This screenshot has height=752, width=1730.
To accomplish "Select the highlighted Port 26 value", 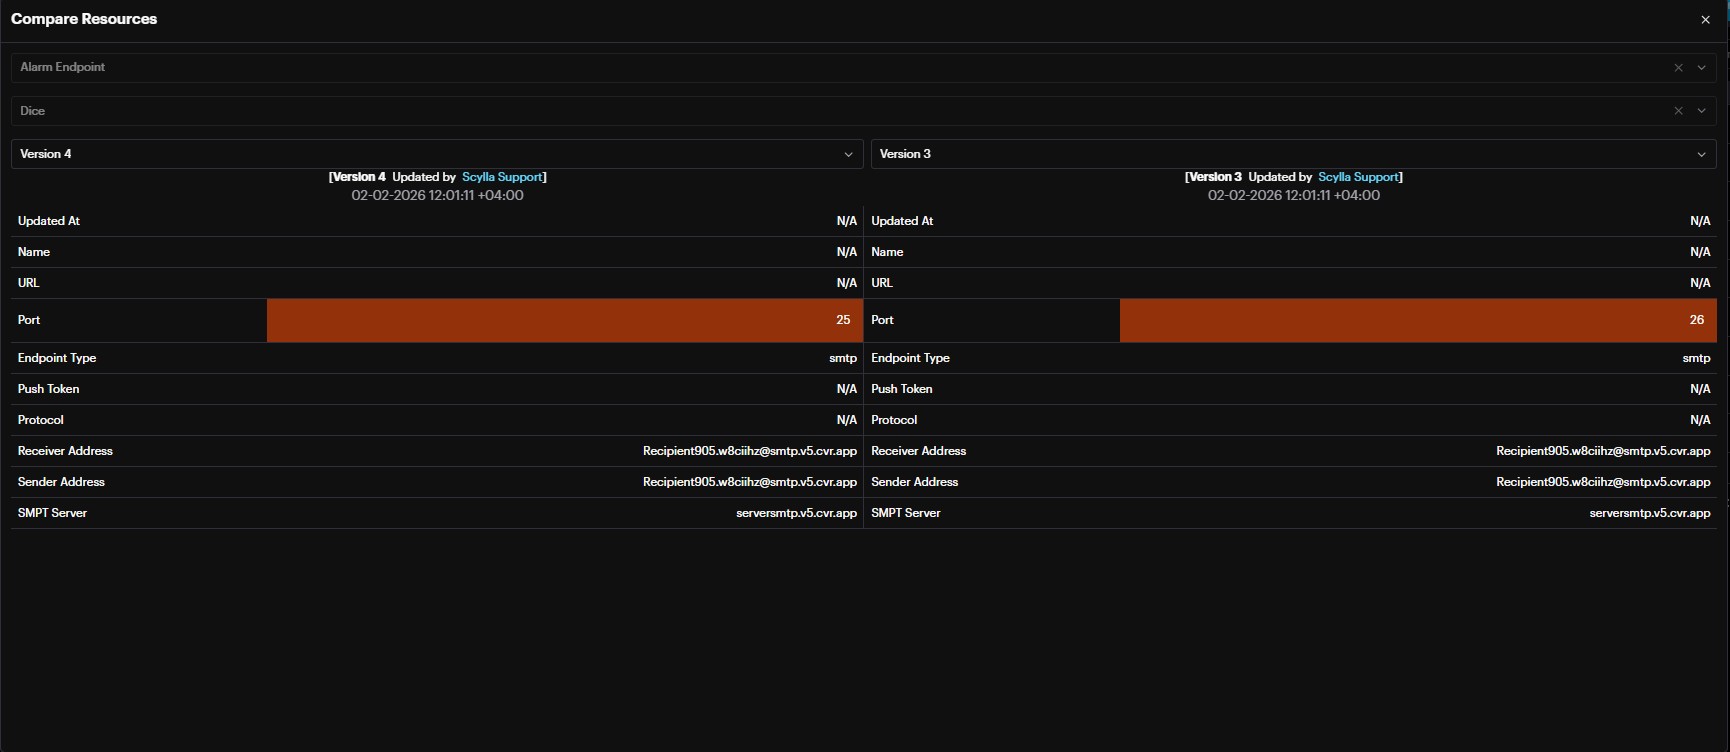I will [1696, 320].
